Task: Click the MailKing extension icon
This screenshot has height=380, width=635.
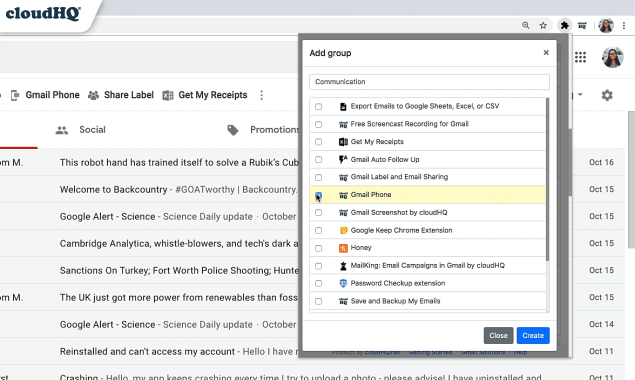Action: (x=343, y=266)
